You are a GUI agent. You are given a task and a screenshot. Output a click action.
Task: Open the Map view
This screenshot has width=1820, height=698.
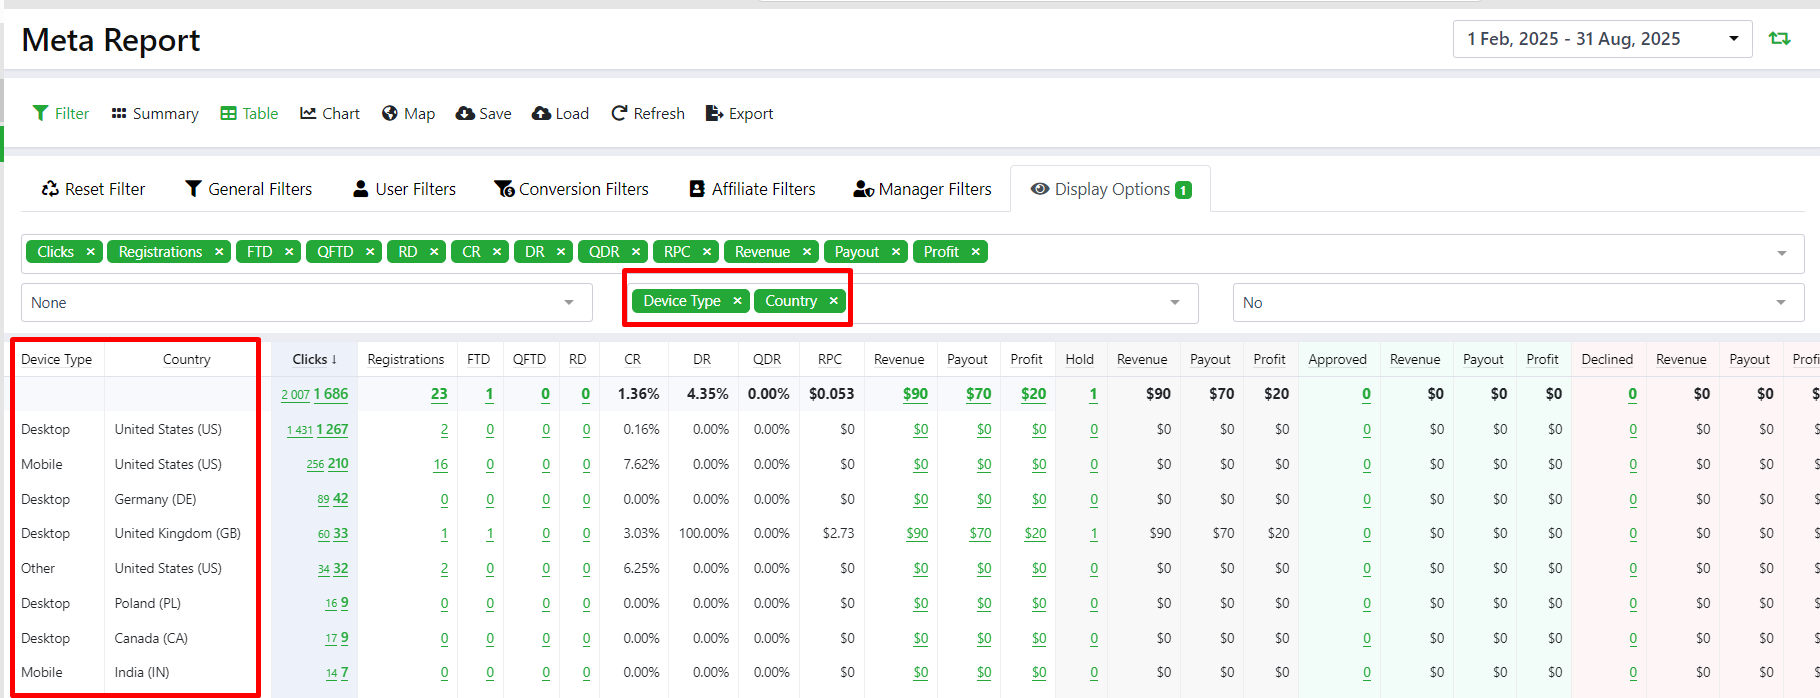click(x=408, y=114)
